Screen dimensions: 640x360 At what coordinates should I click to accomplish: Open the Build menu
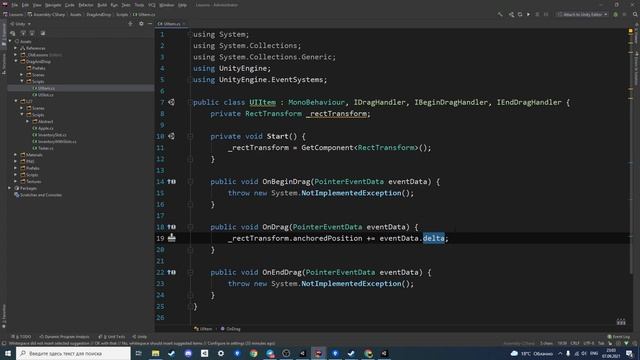102,5
